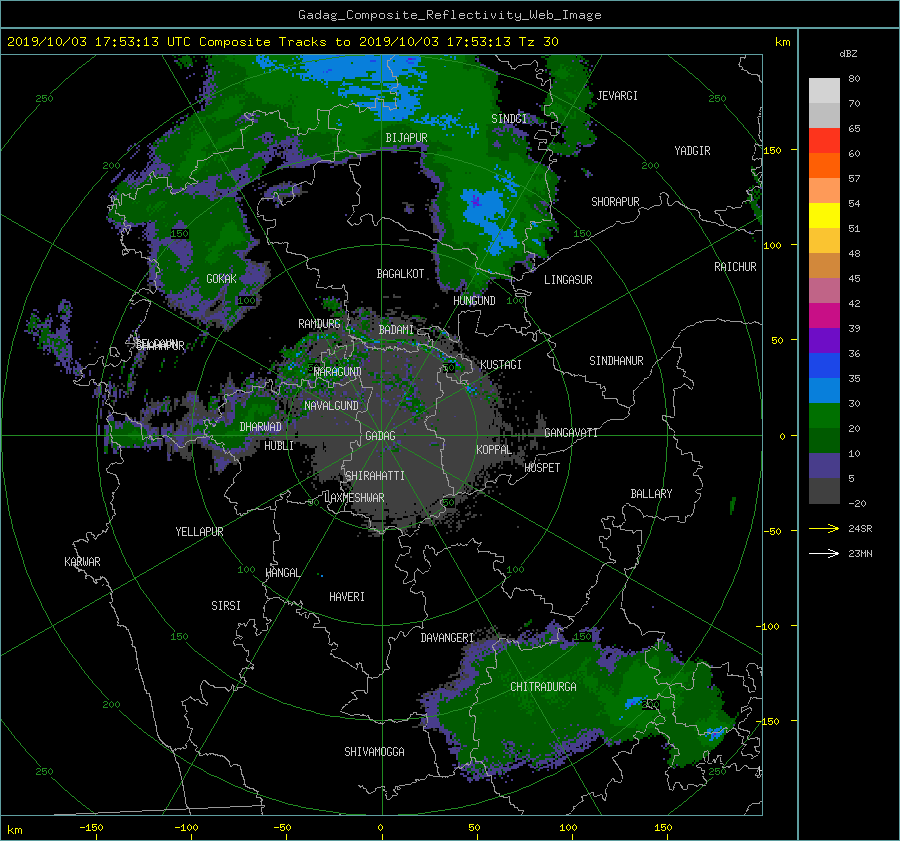Click the SHORAPUR label
Viewport: 900px width, 841px height.
click(615, 202)
